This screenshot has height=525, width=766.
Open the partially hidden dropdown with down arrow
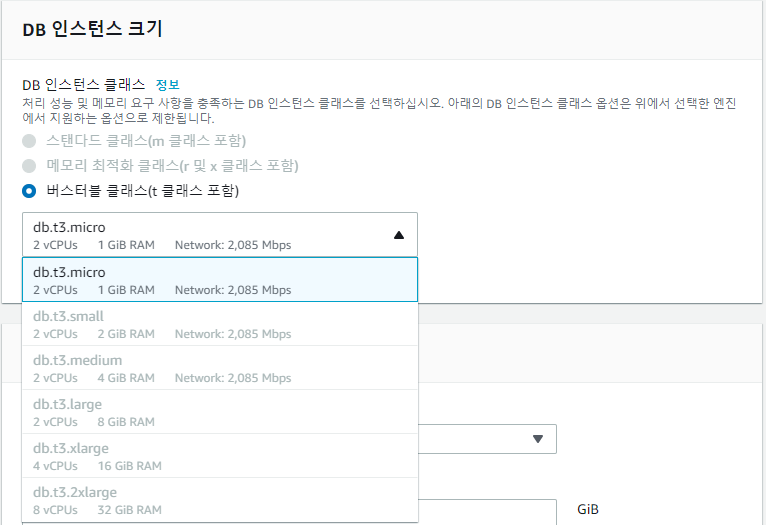[487, 439]
